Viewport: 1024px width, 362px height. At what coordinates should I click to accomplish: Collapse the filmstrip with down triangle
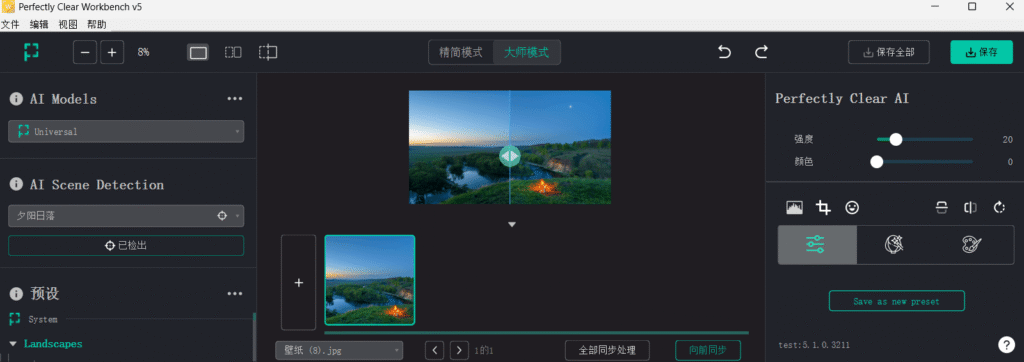(x=512, y=224)
